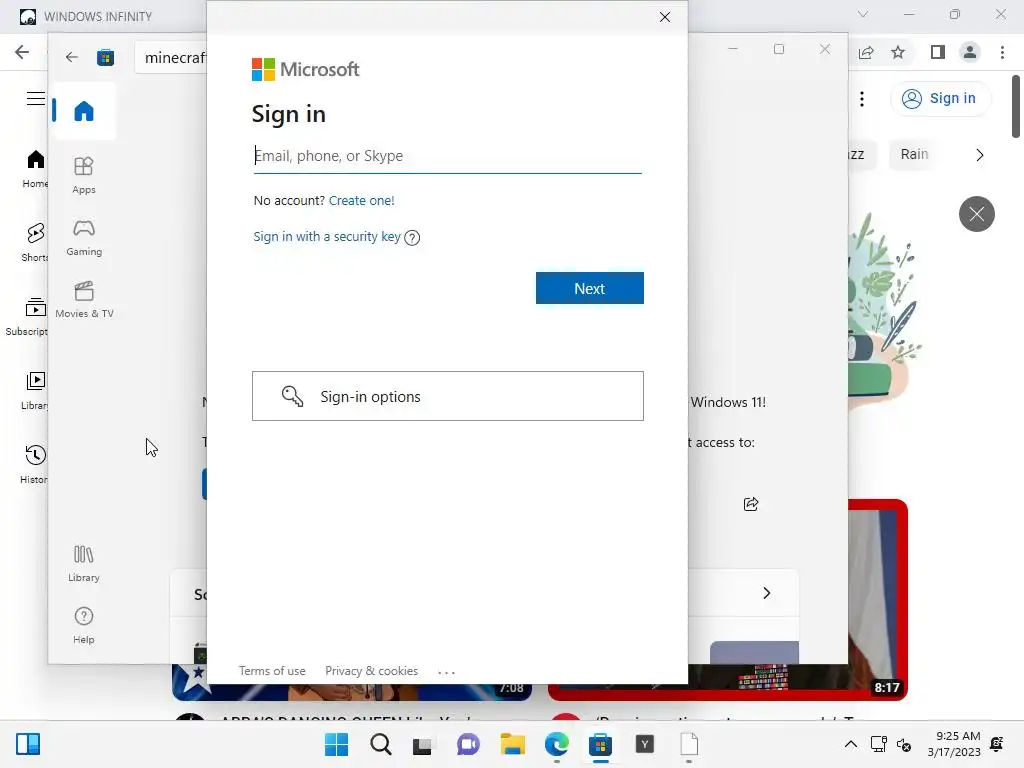The height and width of the screenshot is (768, 1024).
Task: Dismiss the banner with round X button
Action: click(x=976, y=214)
